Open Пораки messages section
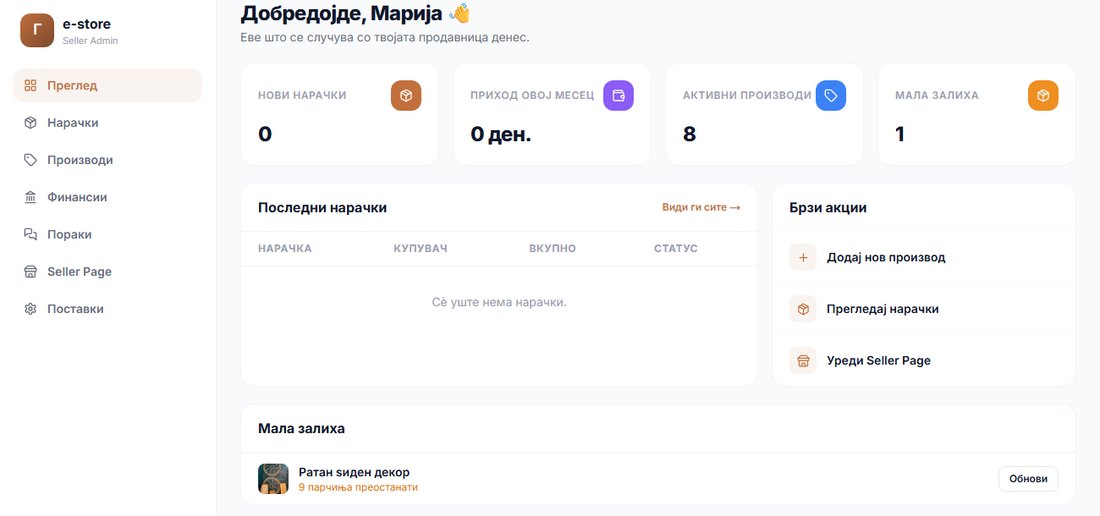 coord(108,234)
